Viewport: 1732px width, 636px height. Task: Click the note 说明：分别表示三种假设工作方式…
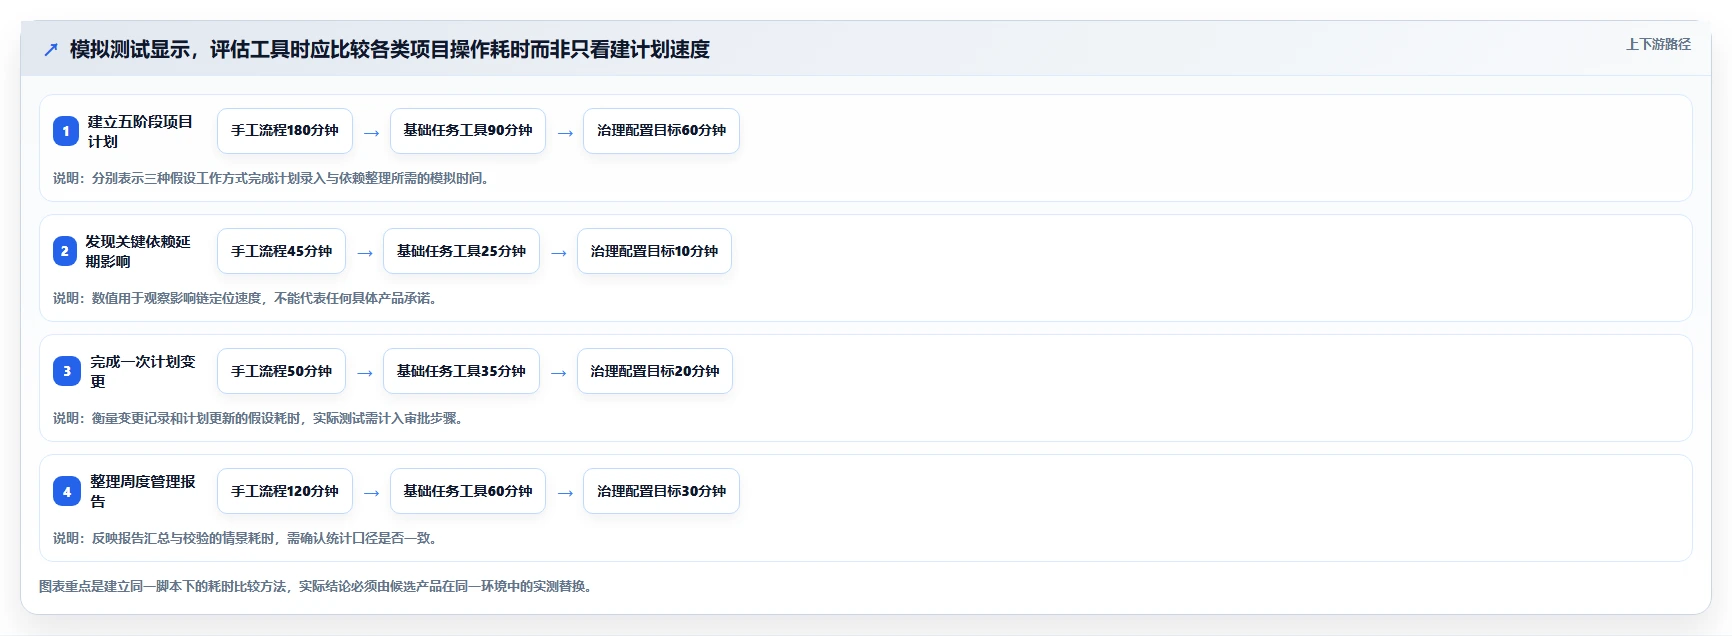(272, 178)
